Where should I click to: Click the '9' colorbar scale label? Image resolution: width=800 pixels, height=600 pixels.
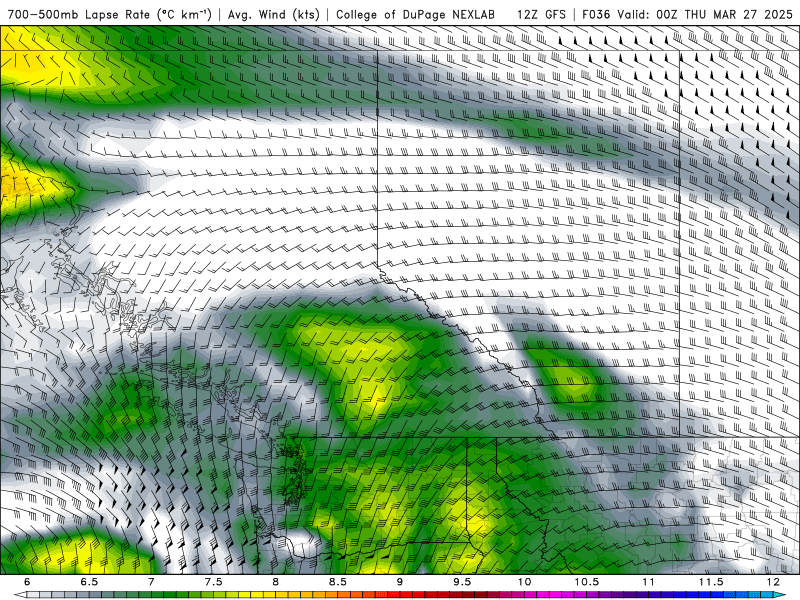[x=399, y=582]
